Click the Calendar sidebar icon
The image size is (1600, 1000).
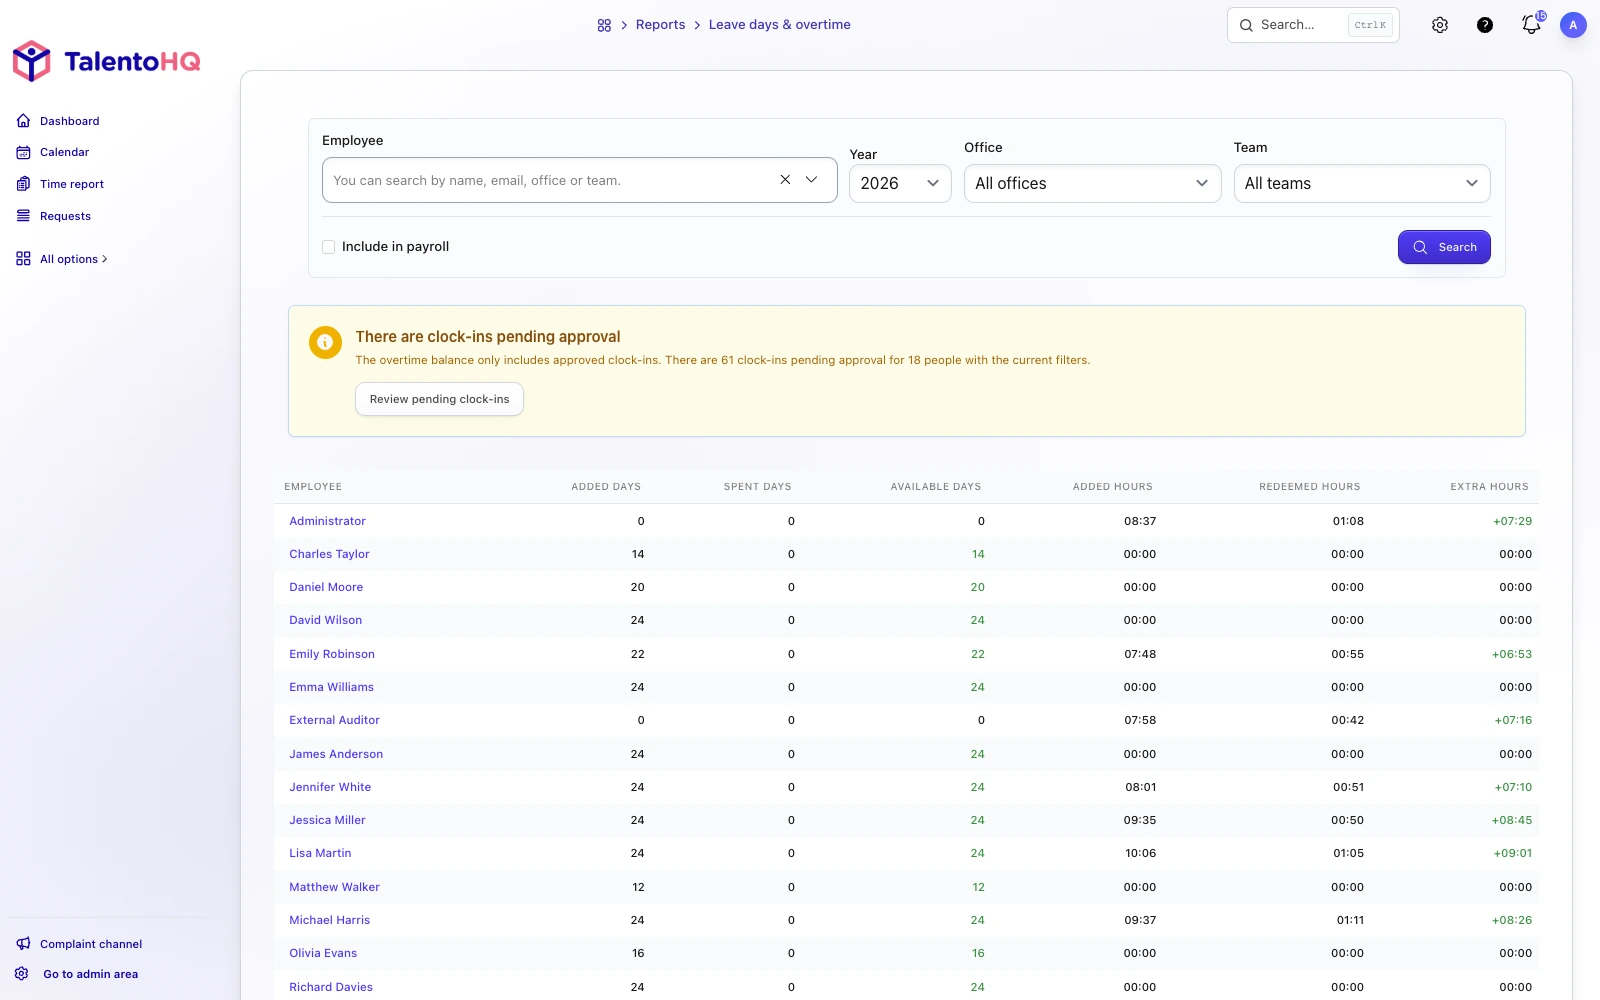pyautogui.click(x=23, y=152)
